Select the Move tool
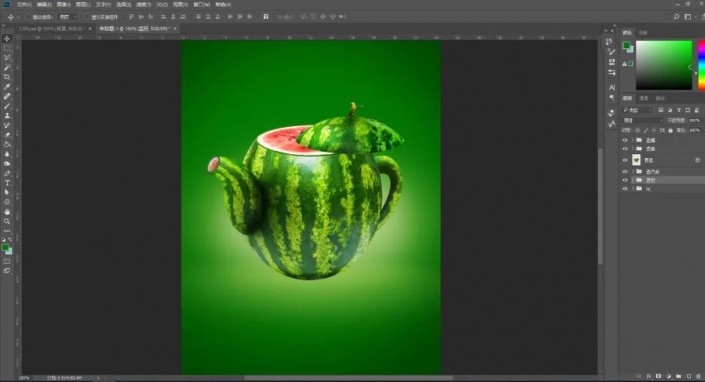705x382 pixels. coord(7,39)
